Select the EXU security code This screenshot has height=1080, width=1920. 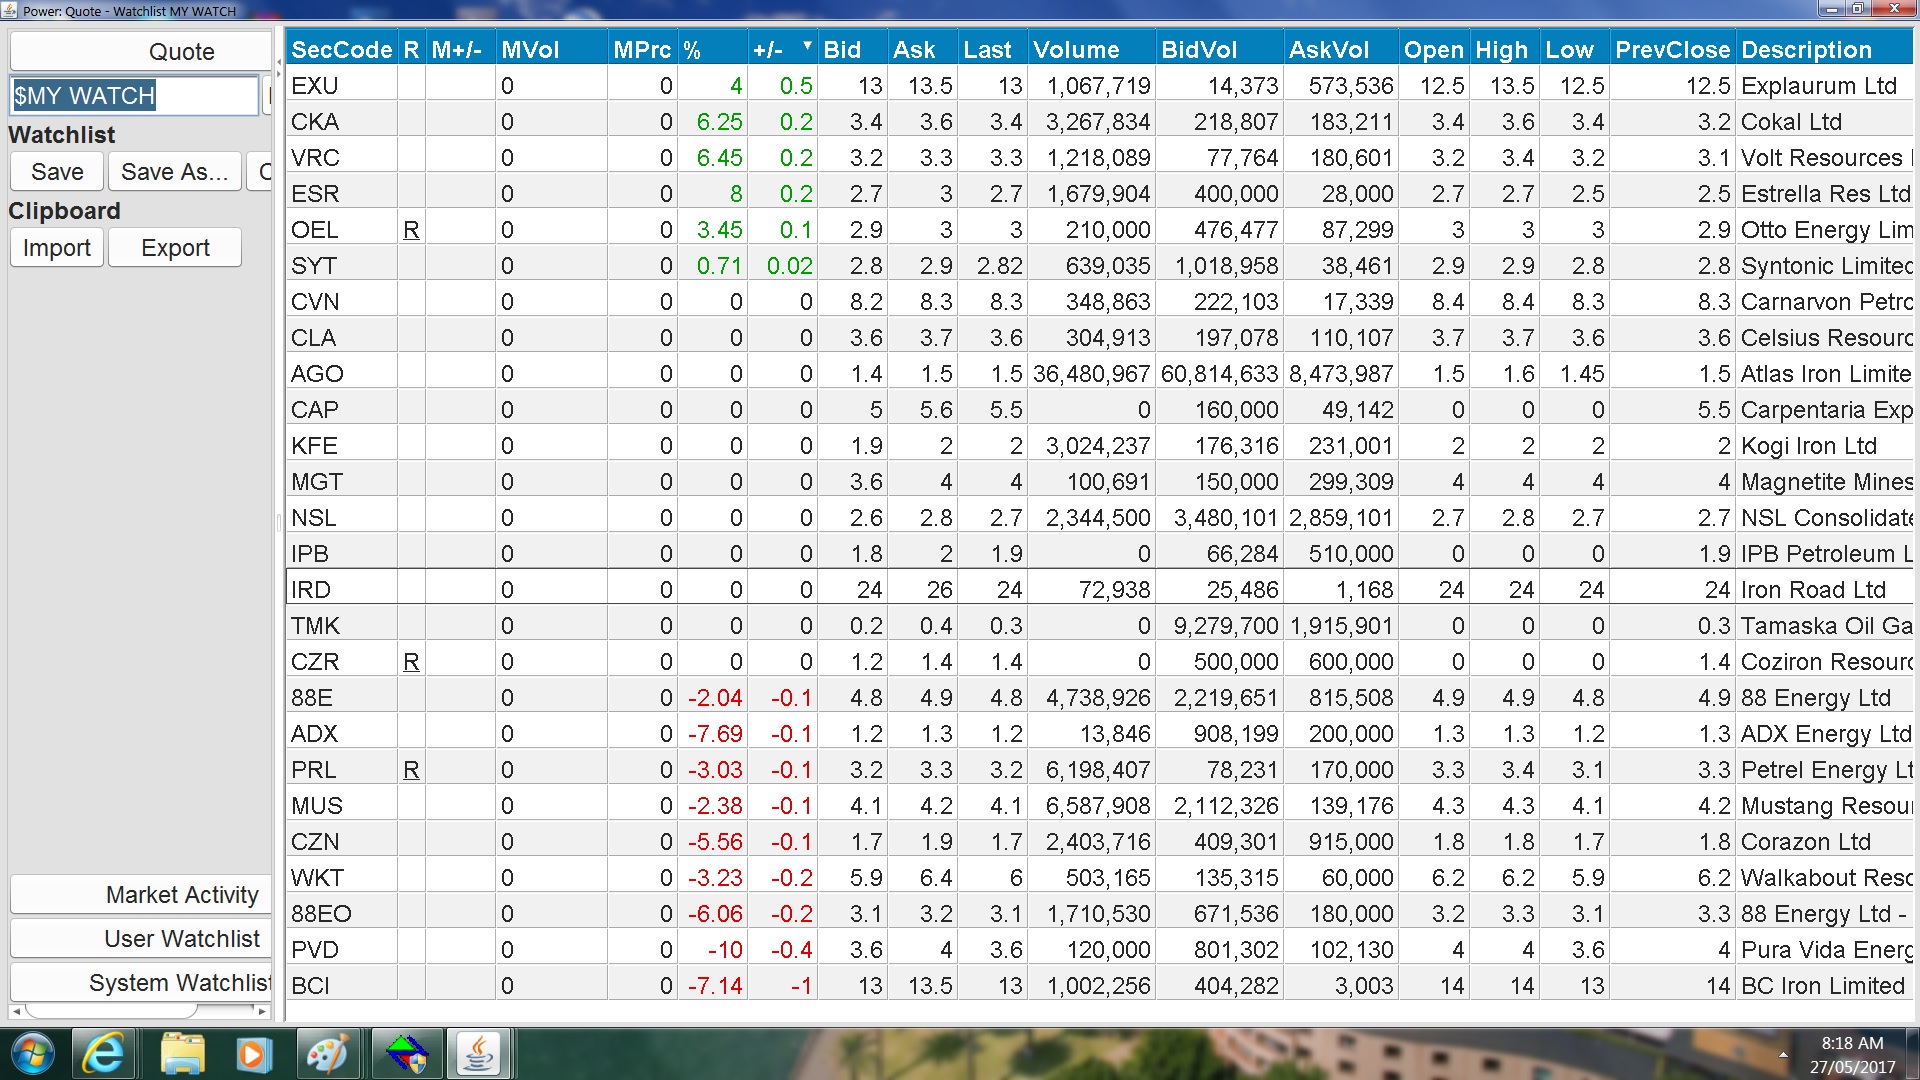(314, 86)
